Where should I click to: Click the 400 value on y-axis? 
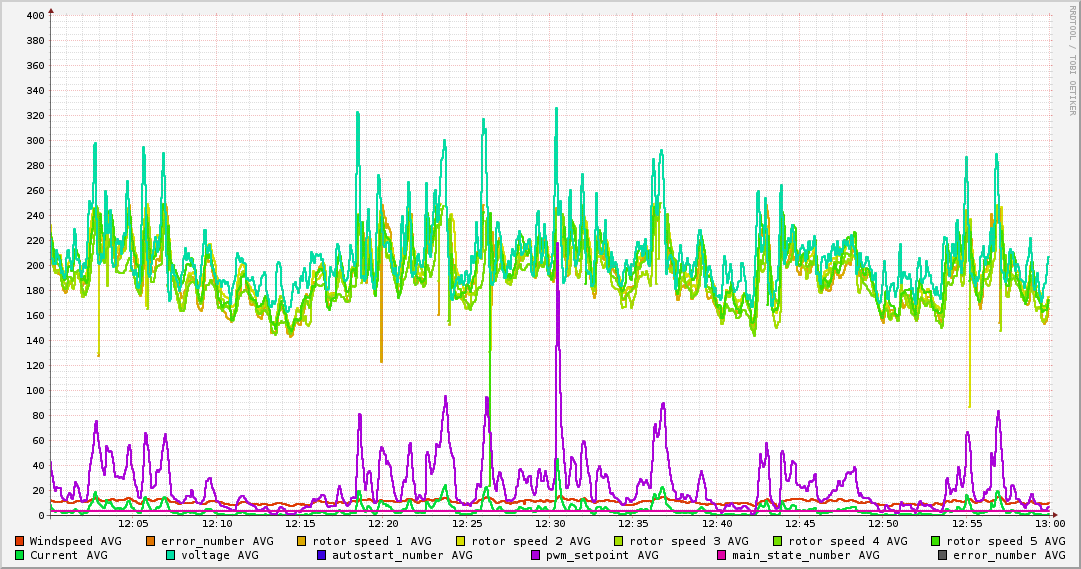[35, 15]
